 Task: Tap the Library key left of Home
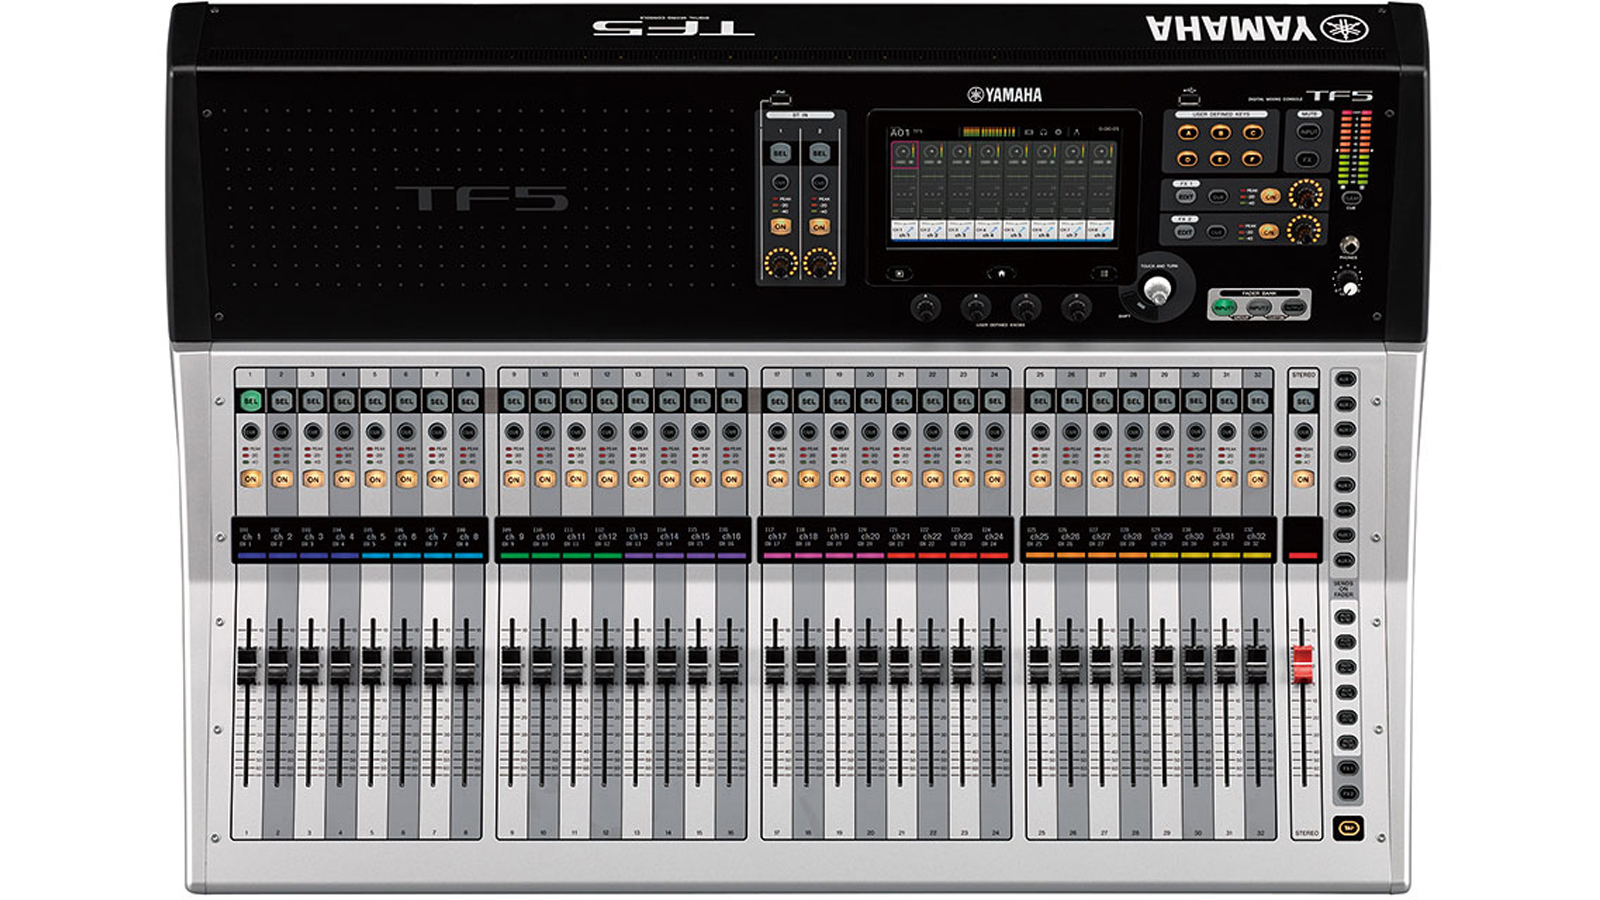pyautogui.click(x=898, y=273)
